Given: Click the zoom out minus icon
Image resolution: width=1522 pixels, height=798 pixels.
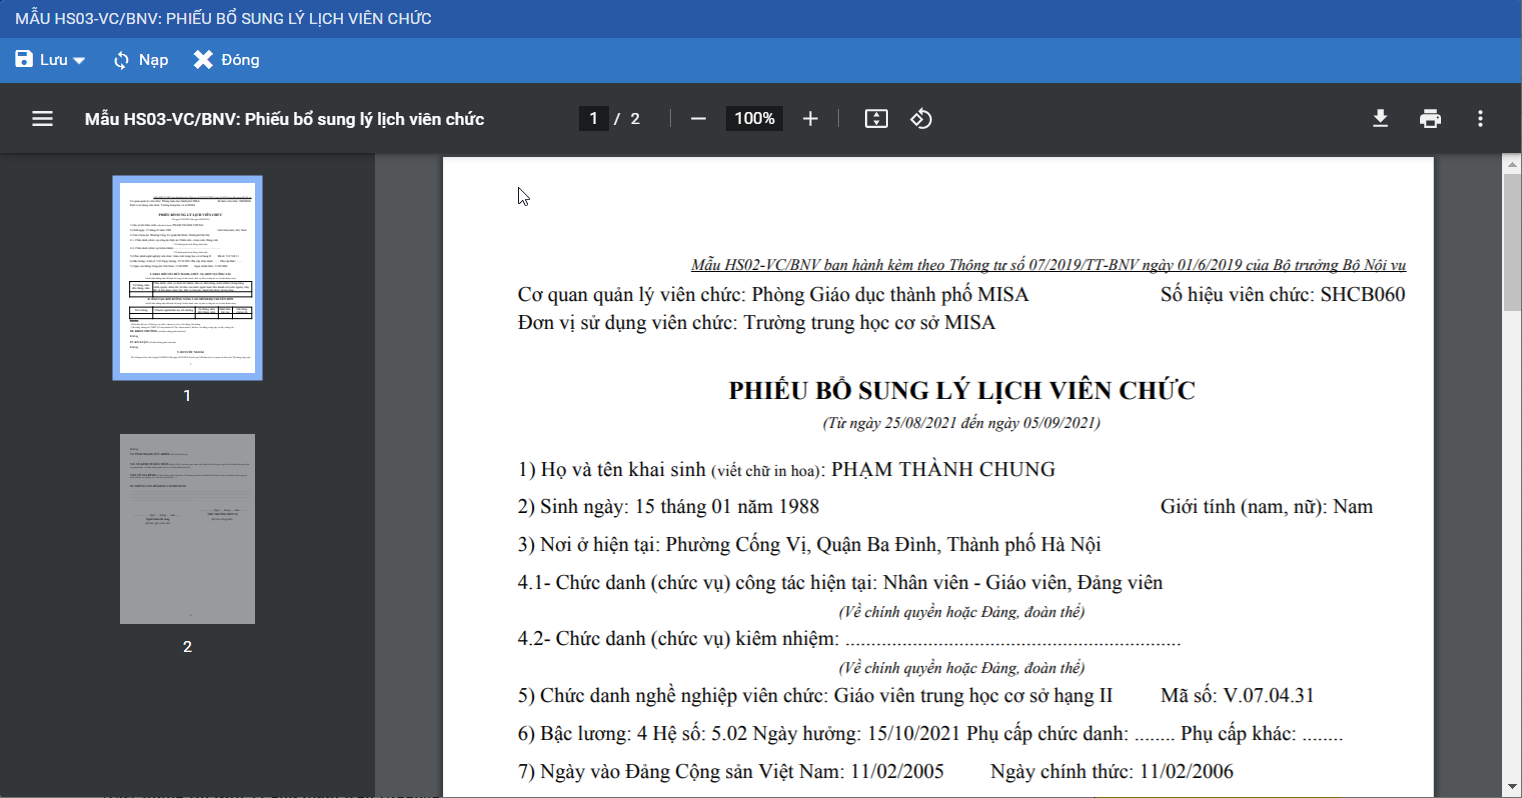Looking at the screenshot, I should (x=699, y=119).
